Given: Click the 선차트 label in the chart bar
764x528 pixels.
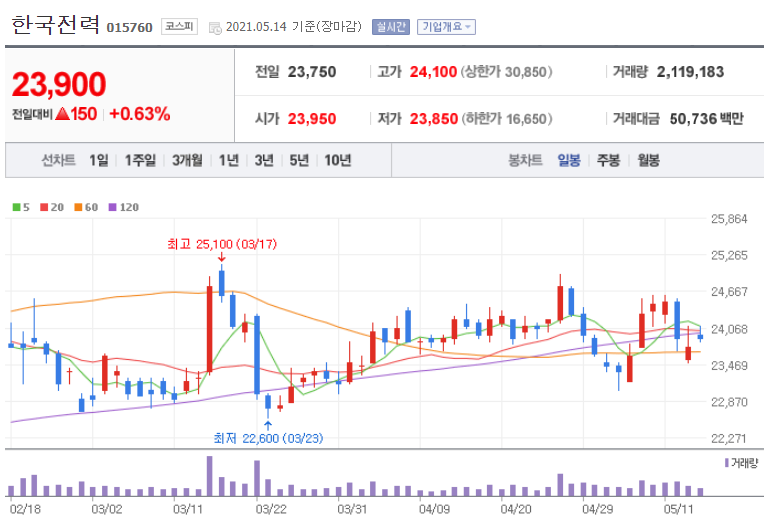Looking at the screenshot, I should point(58,160).
